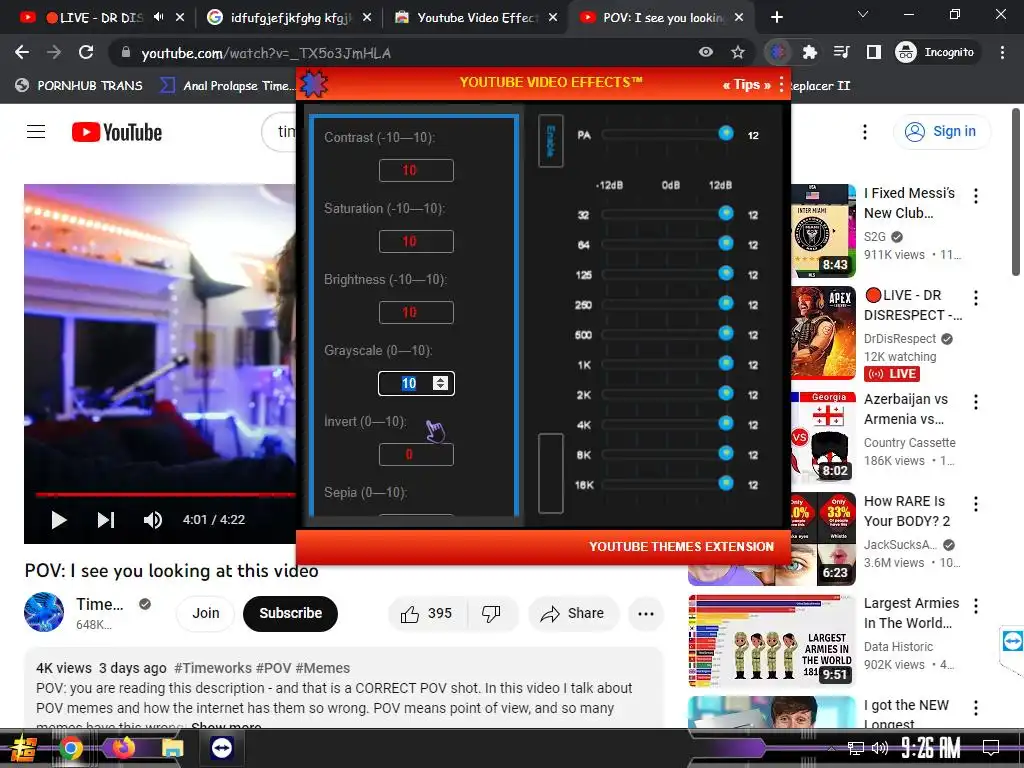
Task: Expand the tab search chevron
Action: (x=863, y=14)
